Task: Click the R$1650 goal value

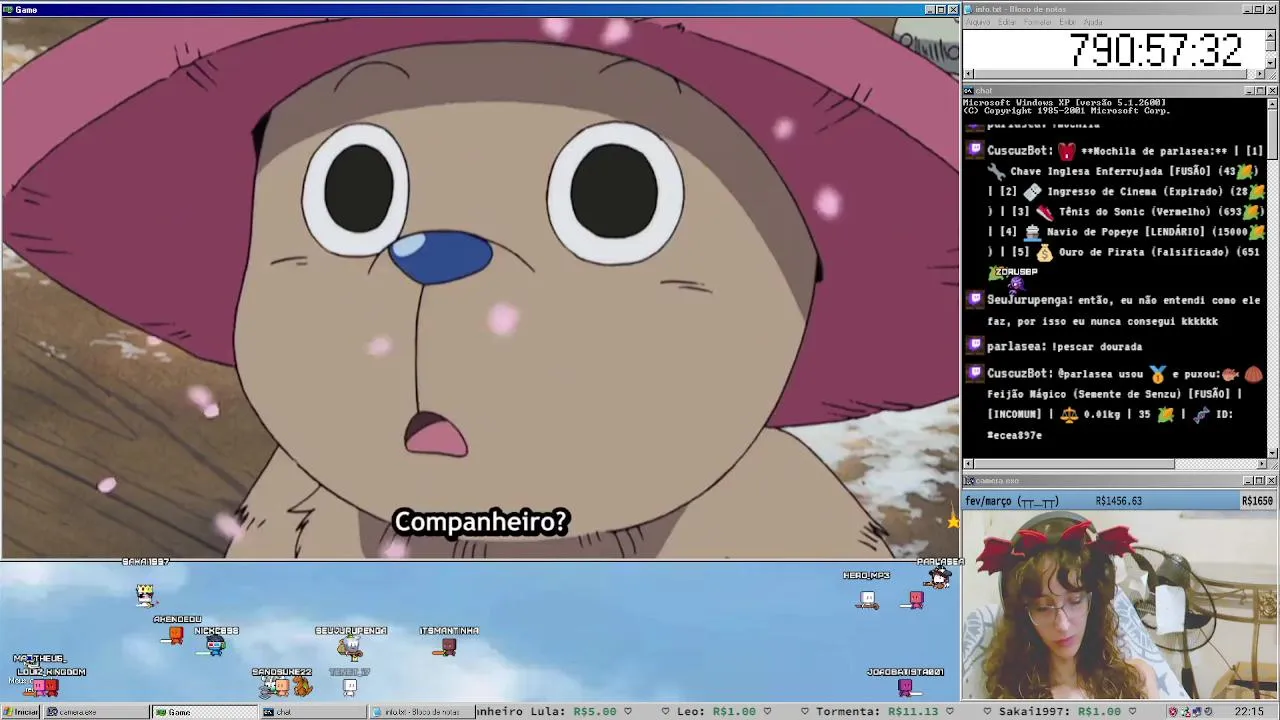Action: click(1258, 501)
